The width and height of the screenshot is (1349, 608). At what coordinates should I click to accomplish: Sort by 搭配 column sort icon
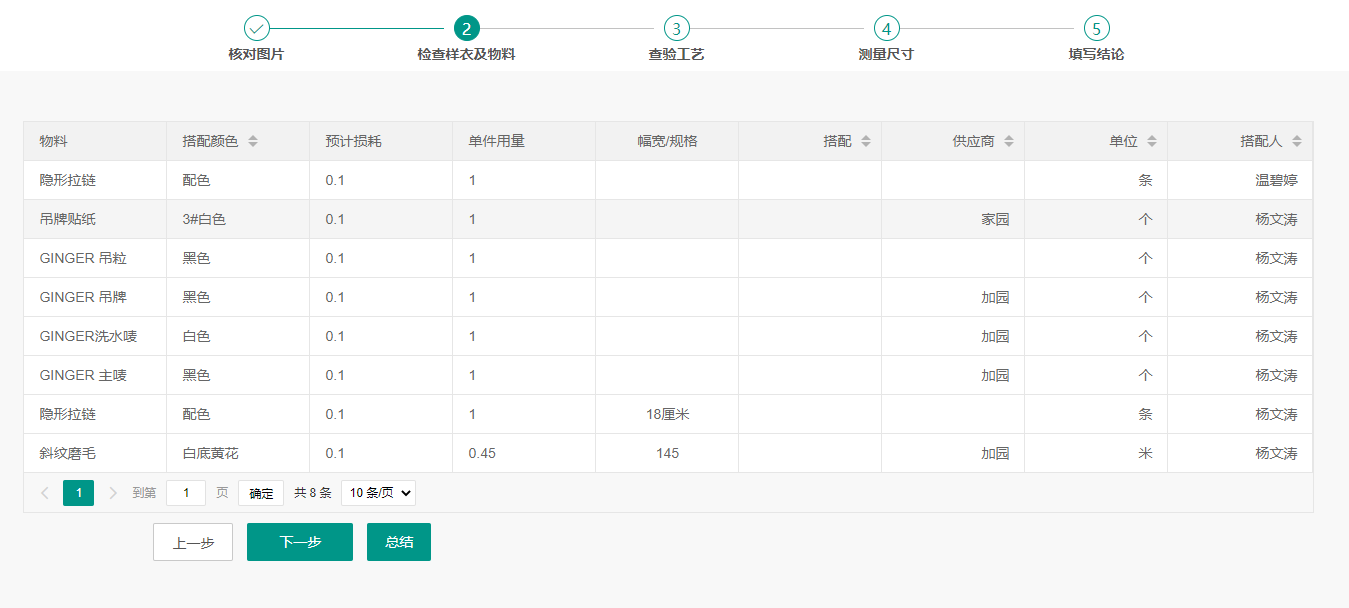(x=866, y=142)
